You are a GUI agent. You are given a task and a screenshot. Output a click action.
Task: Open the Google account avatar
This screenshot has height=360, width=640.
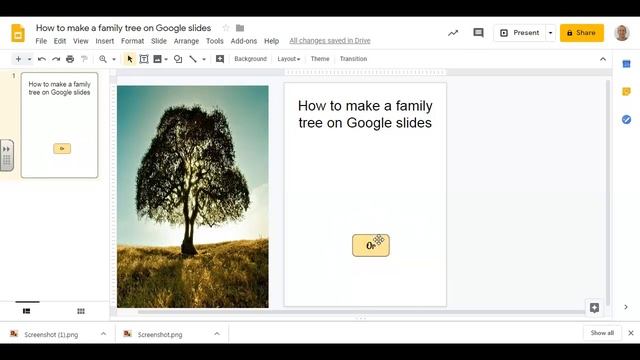622,33
